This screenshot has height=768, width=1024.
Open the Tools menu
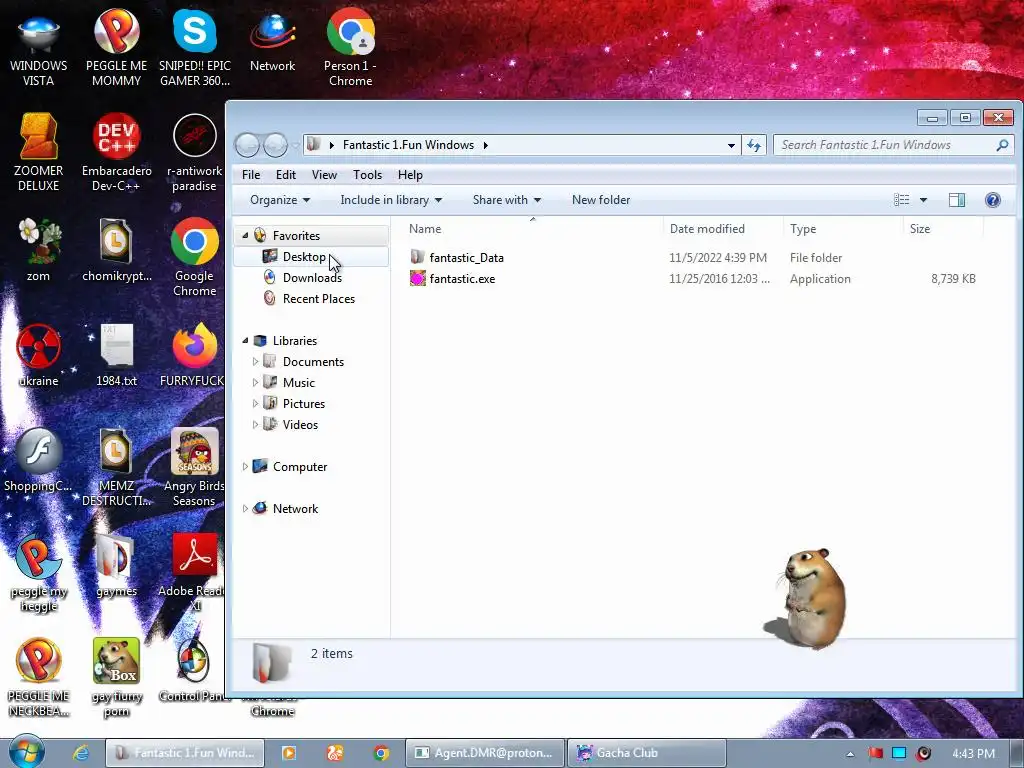click(x=367, y=175)
